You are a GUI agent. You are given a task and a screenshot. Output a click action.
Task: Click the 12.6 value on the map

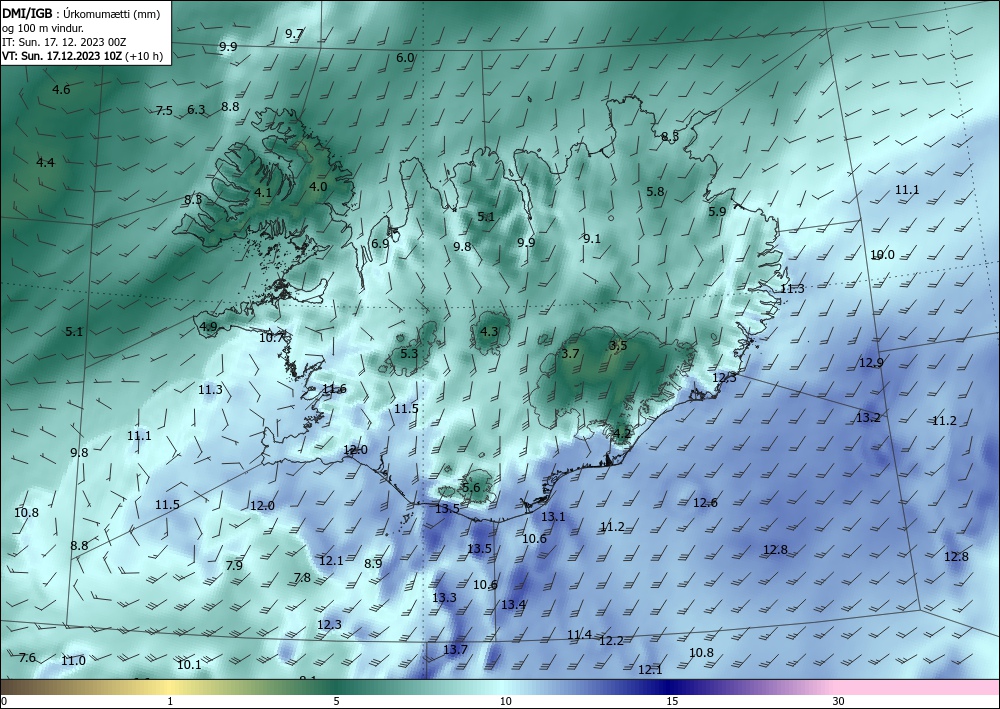pyautogui.click(x=705, y=502)
